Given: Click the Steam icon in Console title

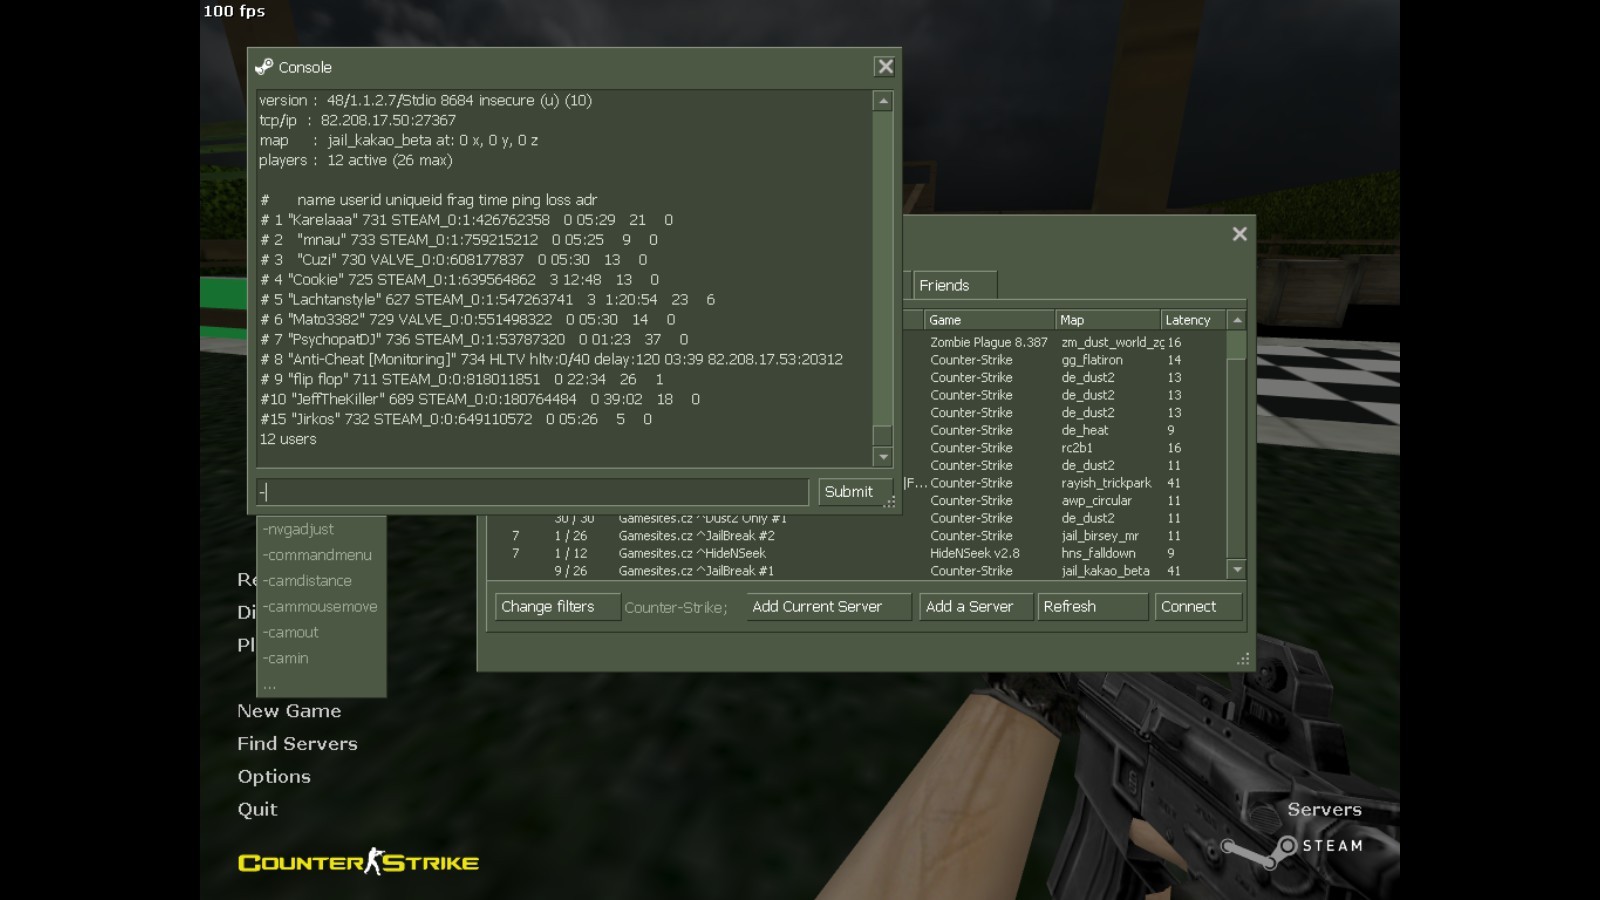Looking at the screenshot, I should pyautogui.click(x=264, y=67).
